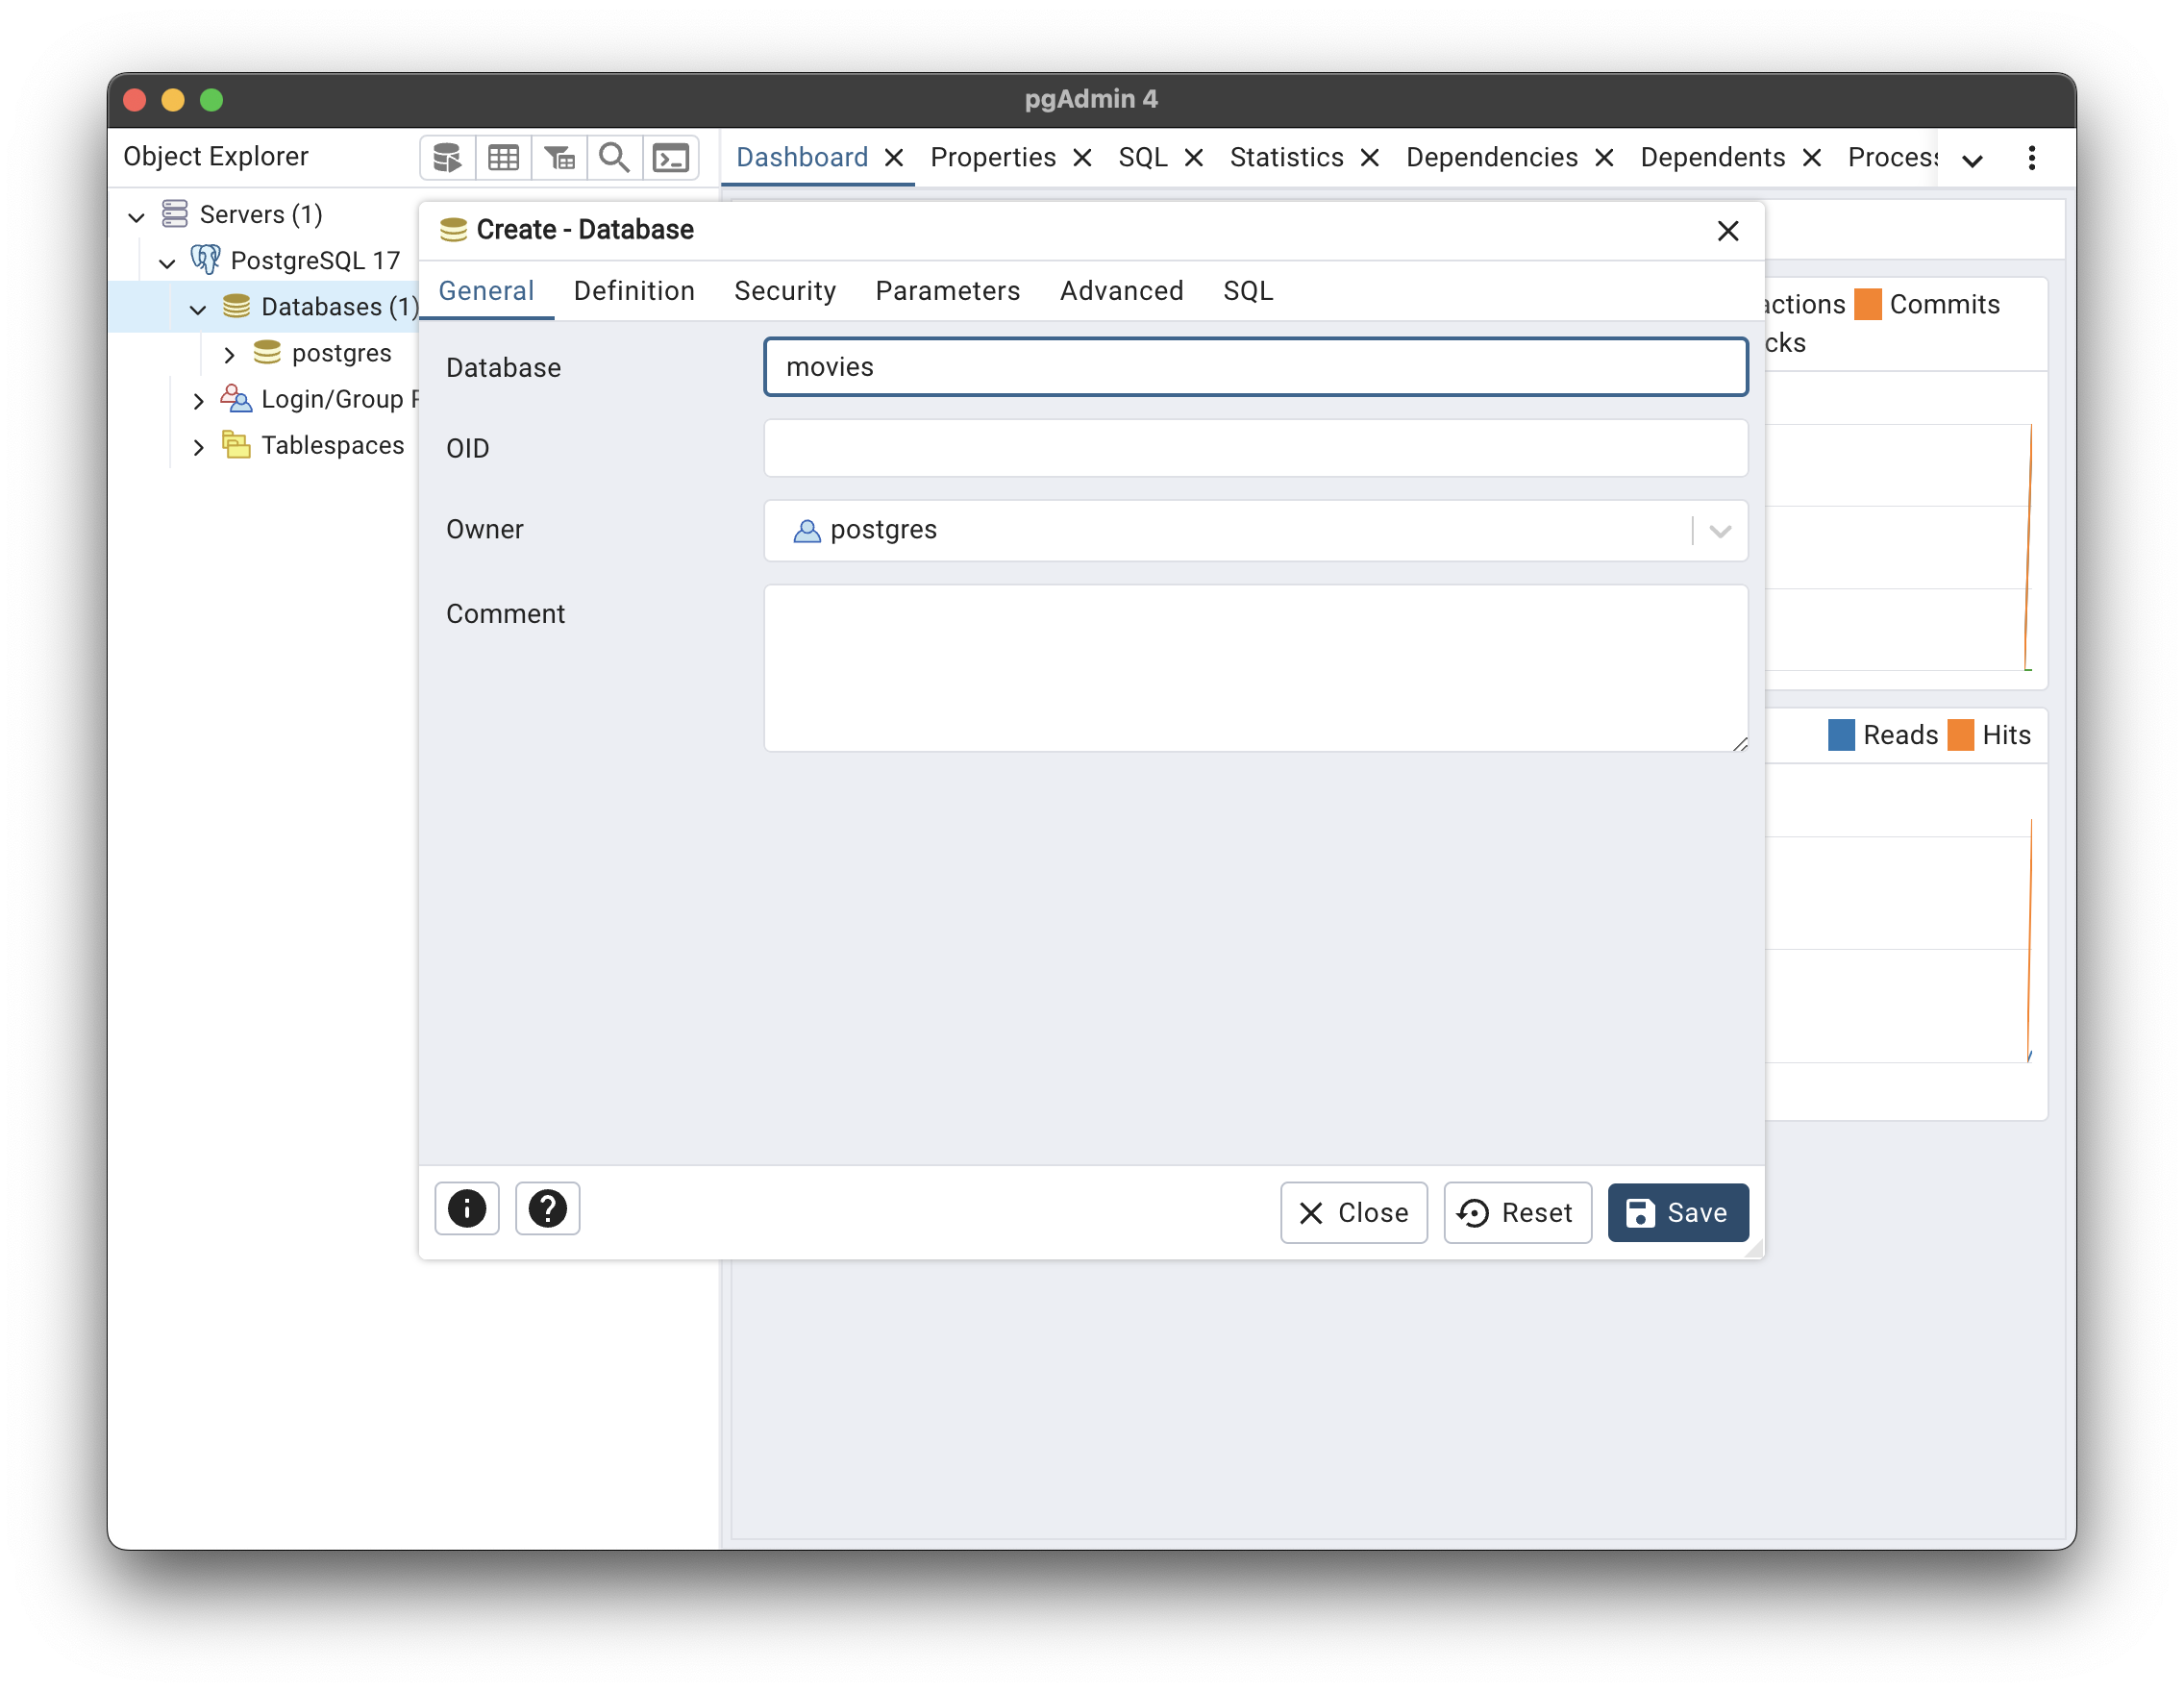Expand the Tablespaces tree node
This screenshot has height=1692, width=2184.
pyautogui.click(x=198, y=447)
